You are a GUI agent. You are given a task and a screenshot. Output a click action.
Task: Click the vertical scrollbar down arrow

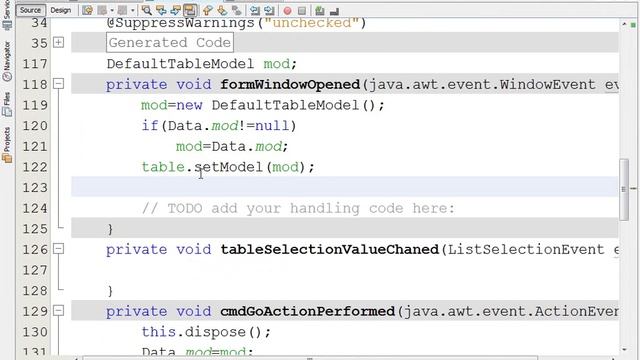(624, 349)
